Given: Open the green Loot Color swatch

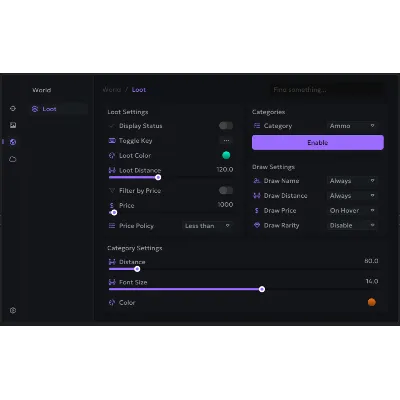Looking at the screenshot, I should [226, 155].
